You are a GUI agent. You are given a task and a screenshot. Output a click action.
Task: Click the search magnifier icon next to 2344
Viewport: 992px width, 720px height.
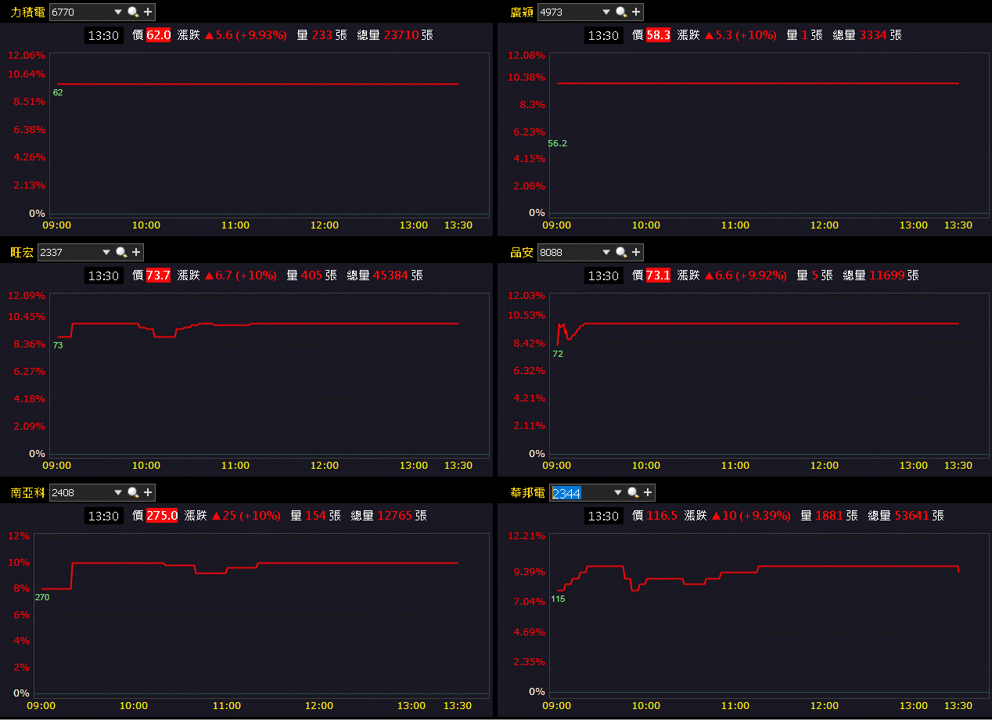point(633,493)
